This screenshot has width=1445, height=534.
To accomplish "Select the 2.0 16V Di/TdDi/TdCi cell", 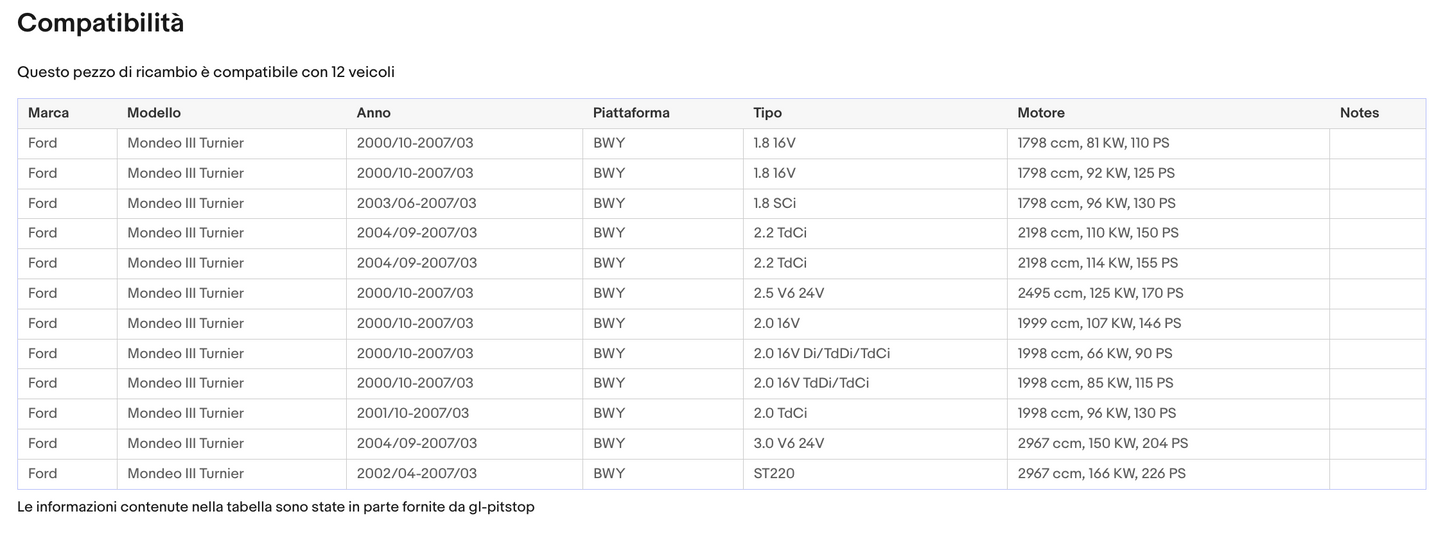I will coord(821,353).
